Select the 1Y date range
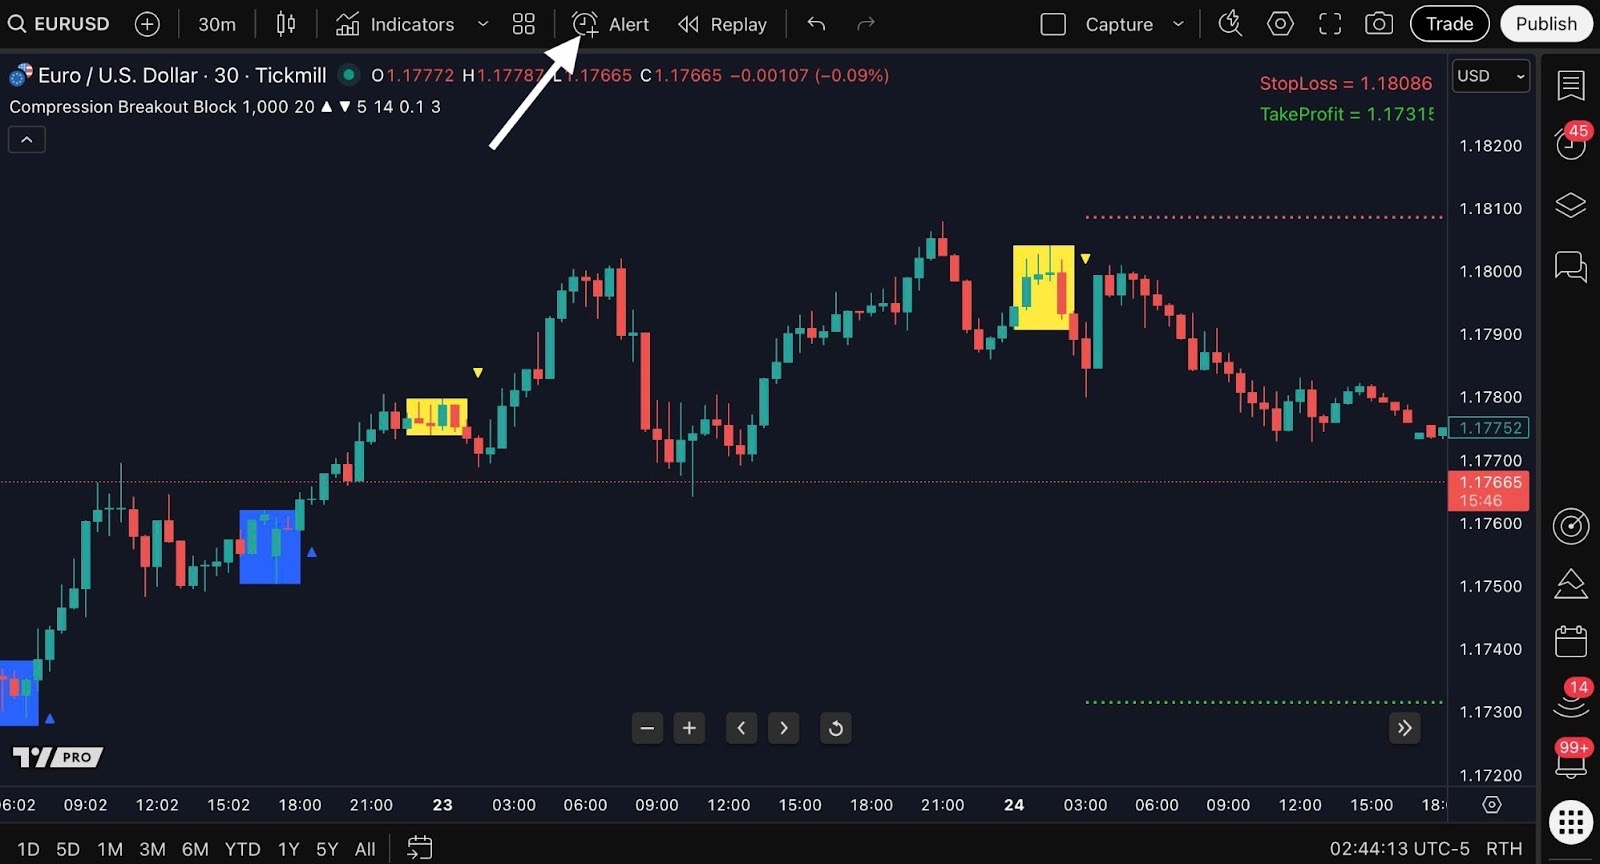 tap(289, 849)
